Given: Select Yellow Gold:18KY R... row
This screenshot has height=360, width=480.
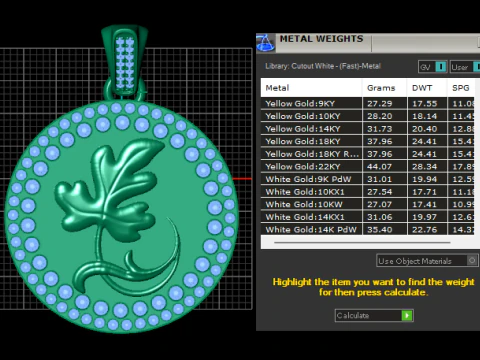Looking at the screenshot, I should point(367,154).
